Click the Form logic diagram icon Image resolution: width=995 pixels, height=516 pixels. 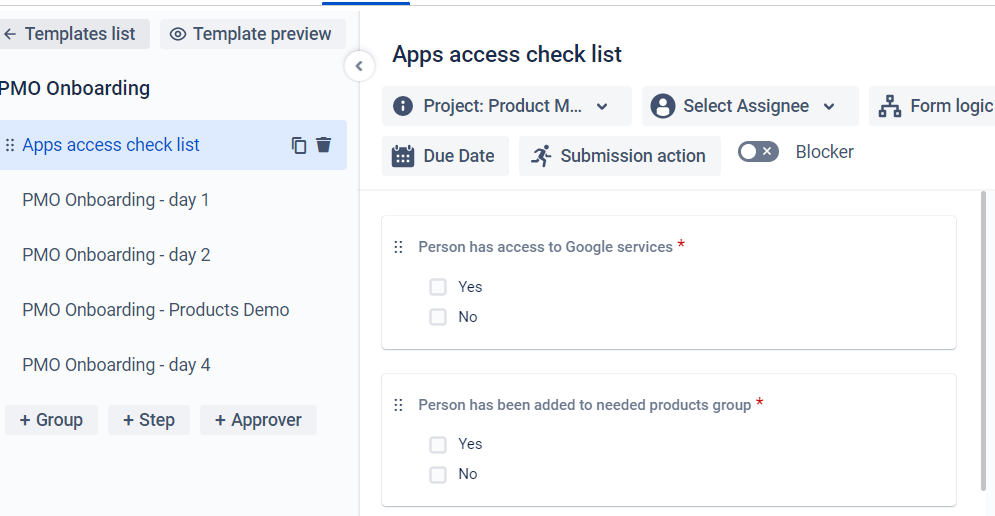coord(890,106)
